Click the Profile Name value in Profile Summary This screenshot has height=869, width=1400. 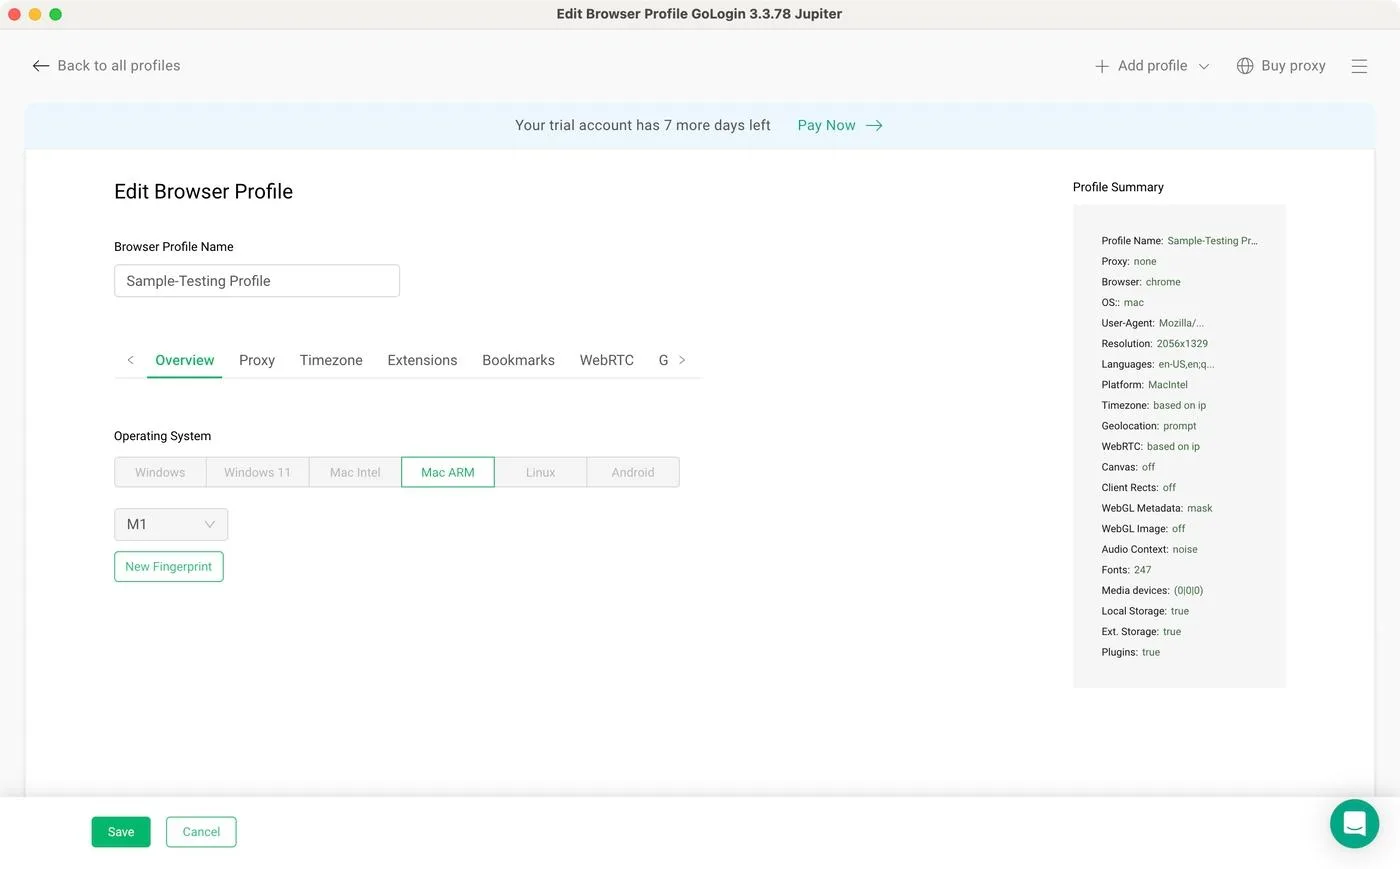(x=1212, y=241)
